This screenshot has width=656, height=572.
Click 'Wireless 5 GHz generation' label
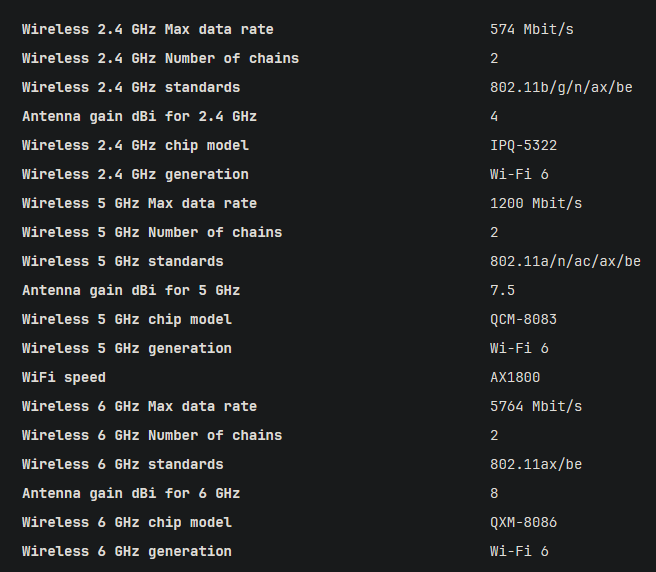coord(126,349)
